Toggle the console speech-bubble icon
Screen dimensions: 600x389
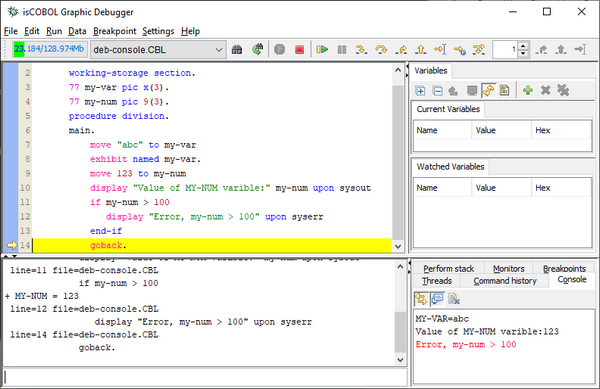click(x=437, y=299)
